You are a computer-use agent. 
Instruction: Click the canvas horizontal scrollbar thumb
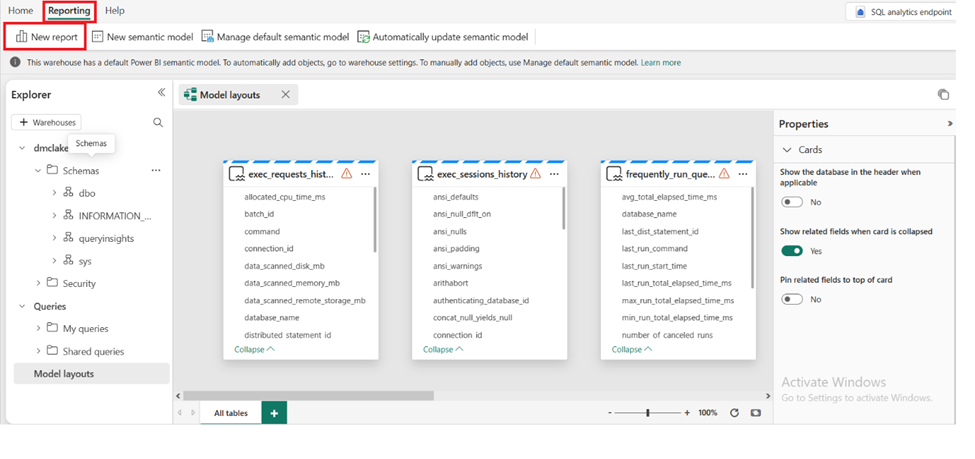[x=308, y=396]
